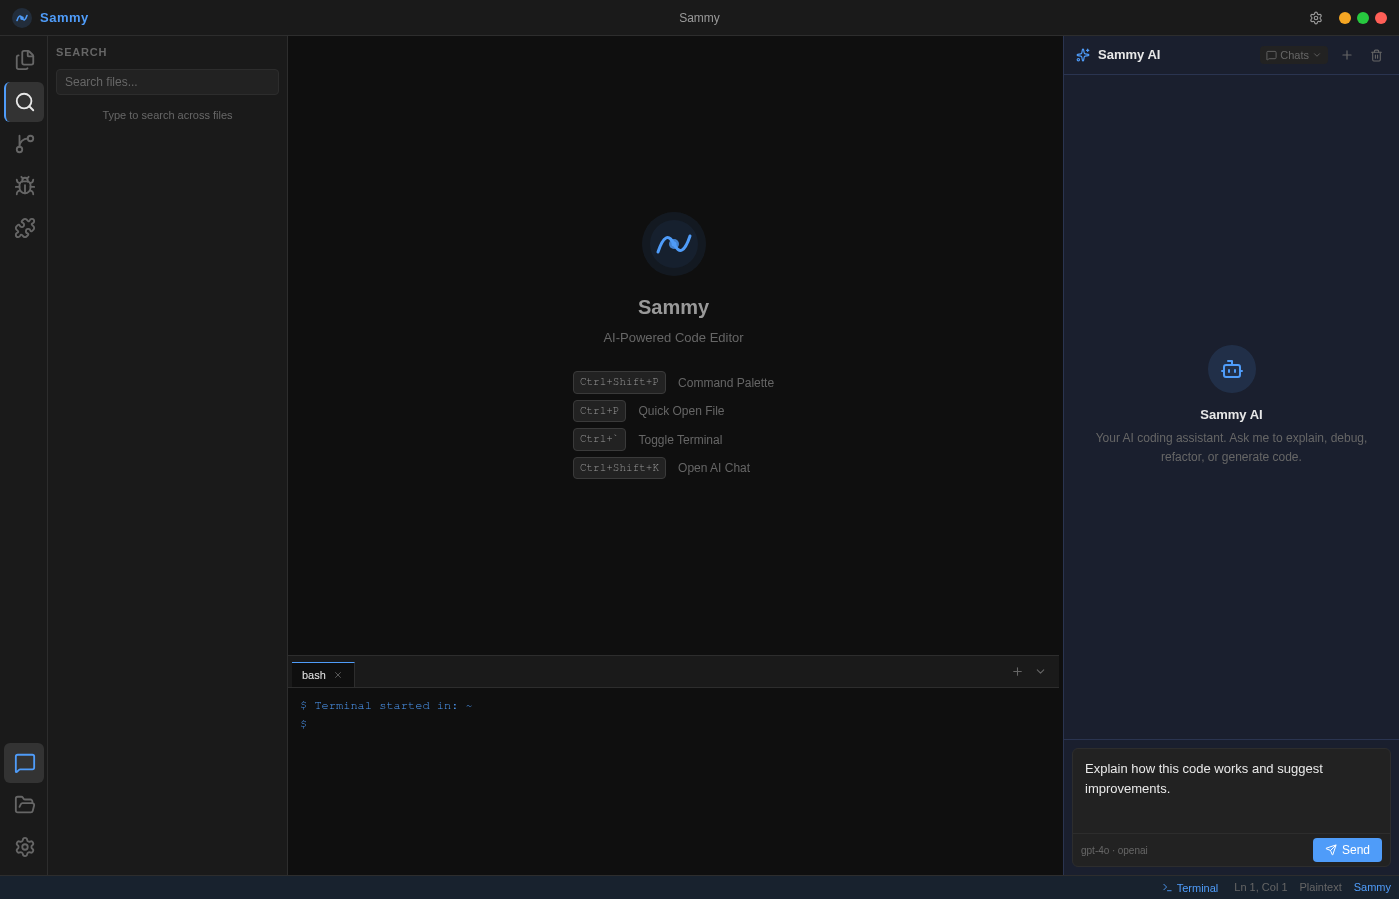The image size is (1399, 899).
Task: Open the chat icon in the lower sidebar
Action: 24,763
